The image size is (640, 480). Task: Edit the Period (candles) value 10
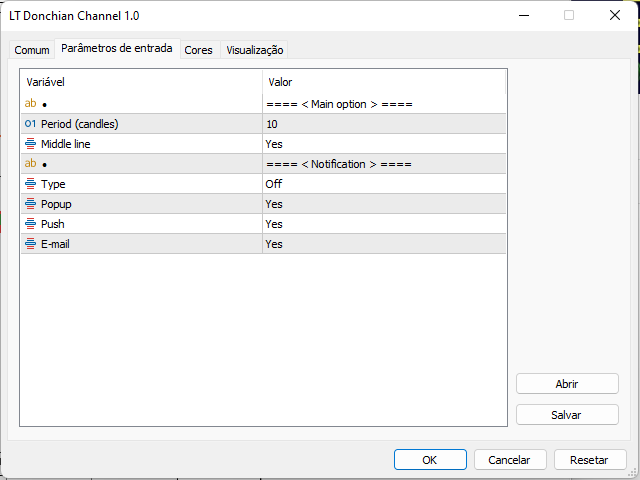tap(384, 124)
